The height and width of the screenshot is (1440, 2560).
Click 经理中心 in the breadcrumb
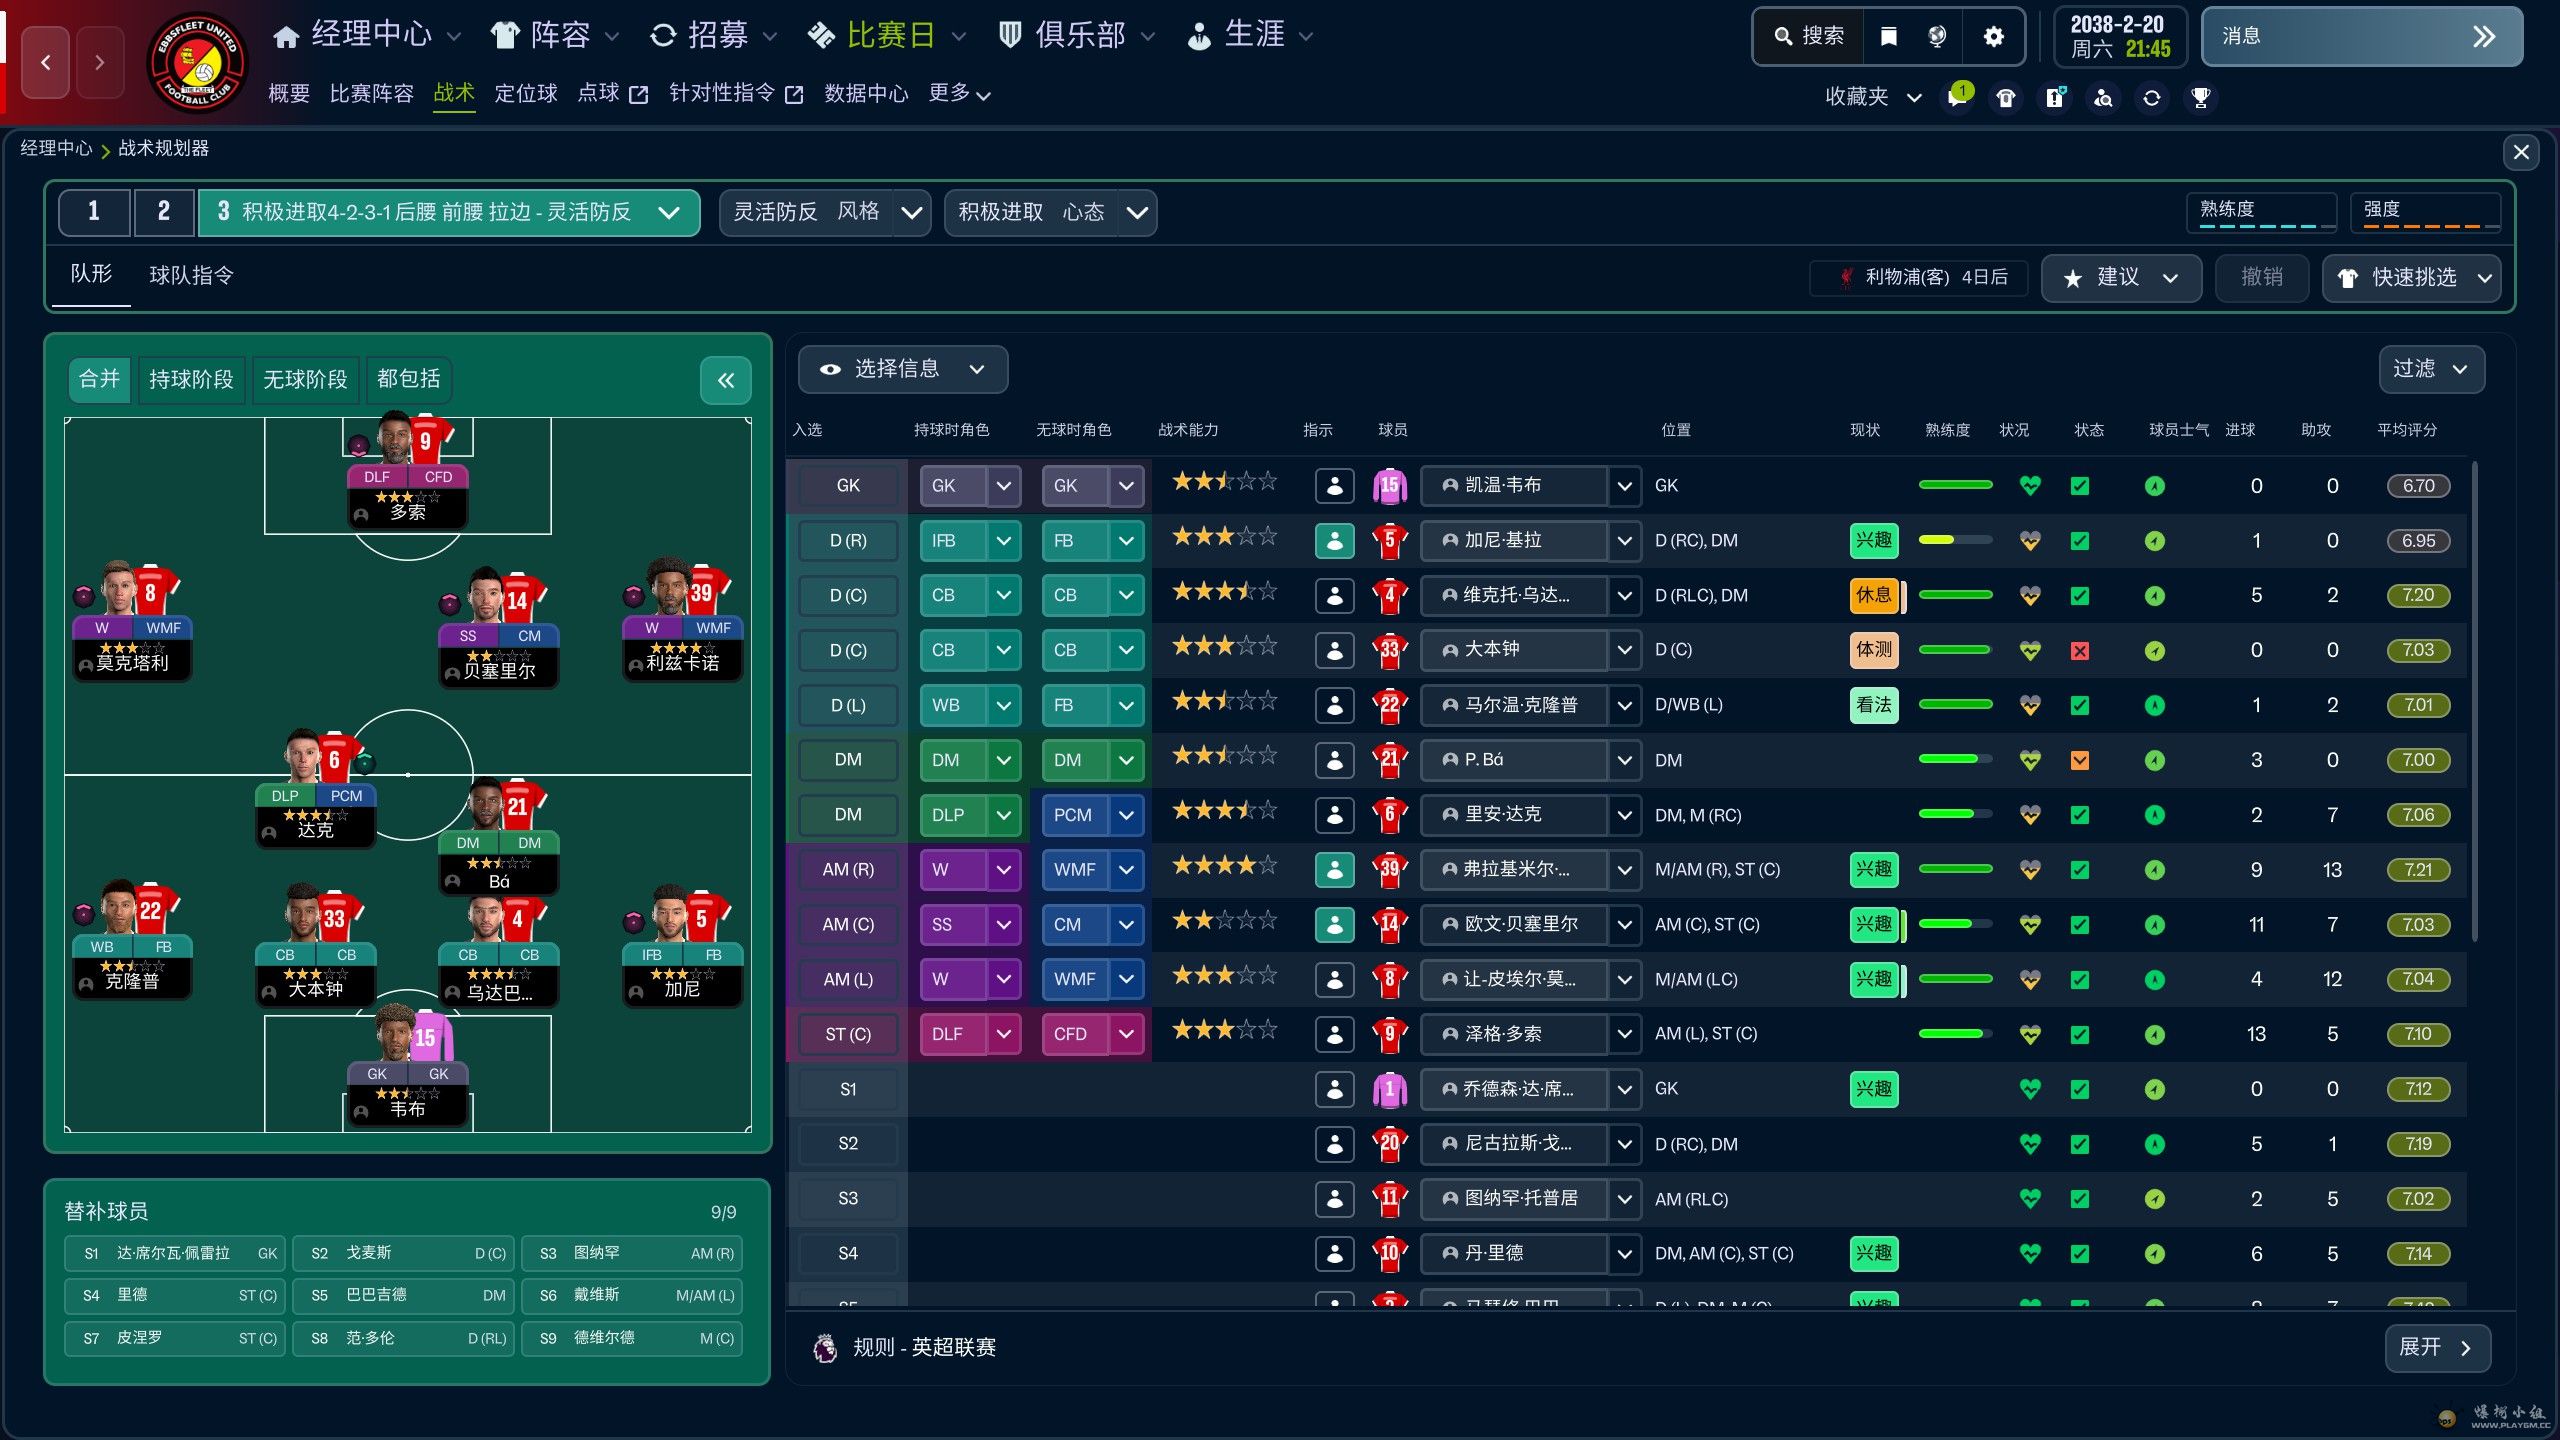pyautogui.click(x=56, y=149)
